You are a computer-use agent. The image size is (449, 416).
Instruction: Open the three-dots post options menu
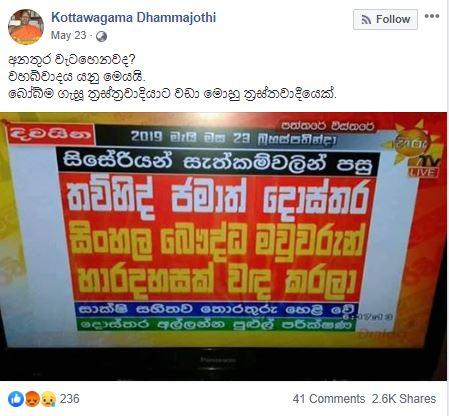pos(432,16)
